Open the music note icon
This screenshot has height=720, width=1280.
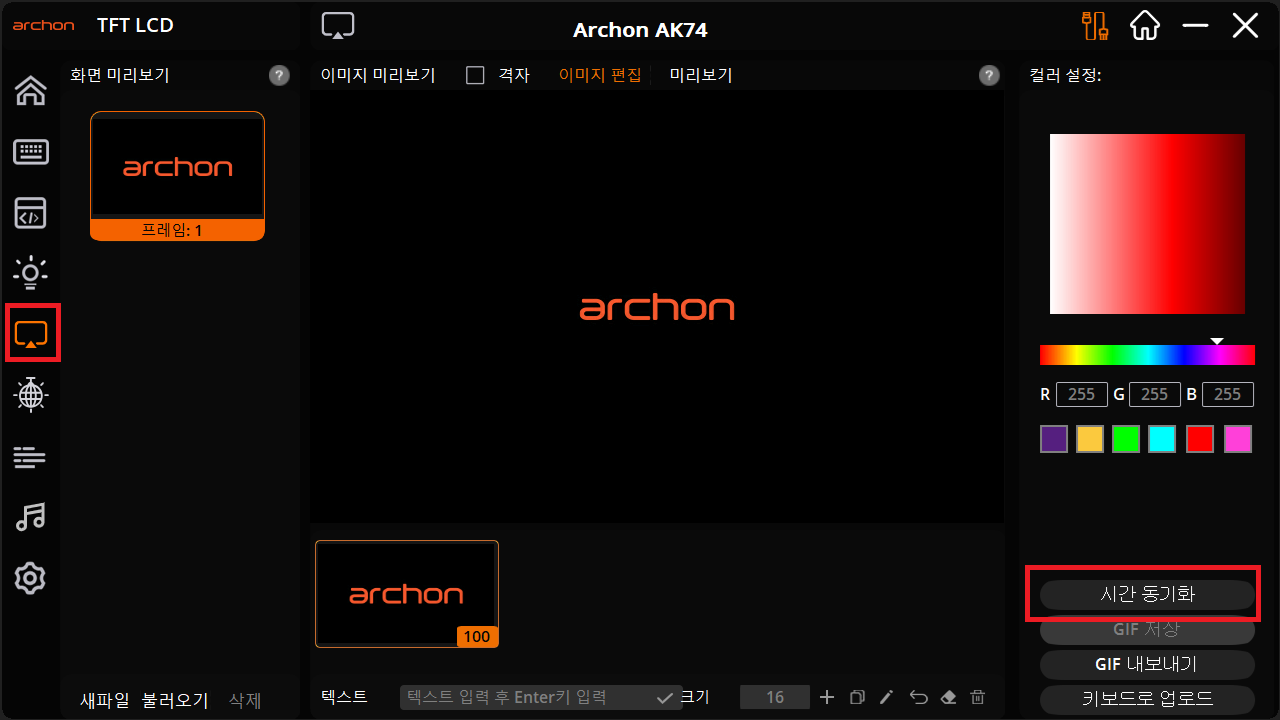pos(31,517)
